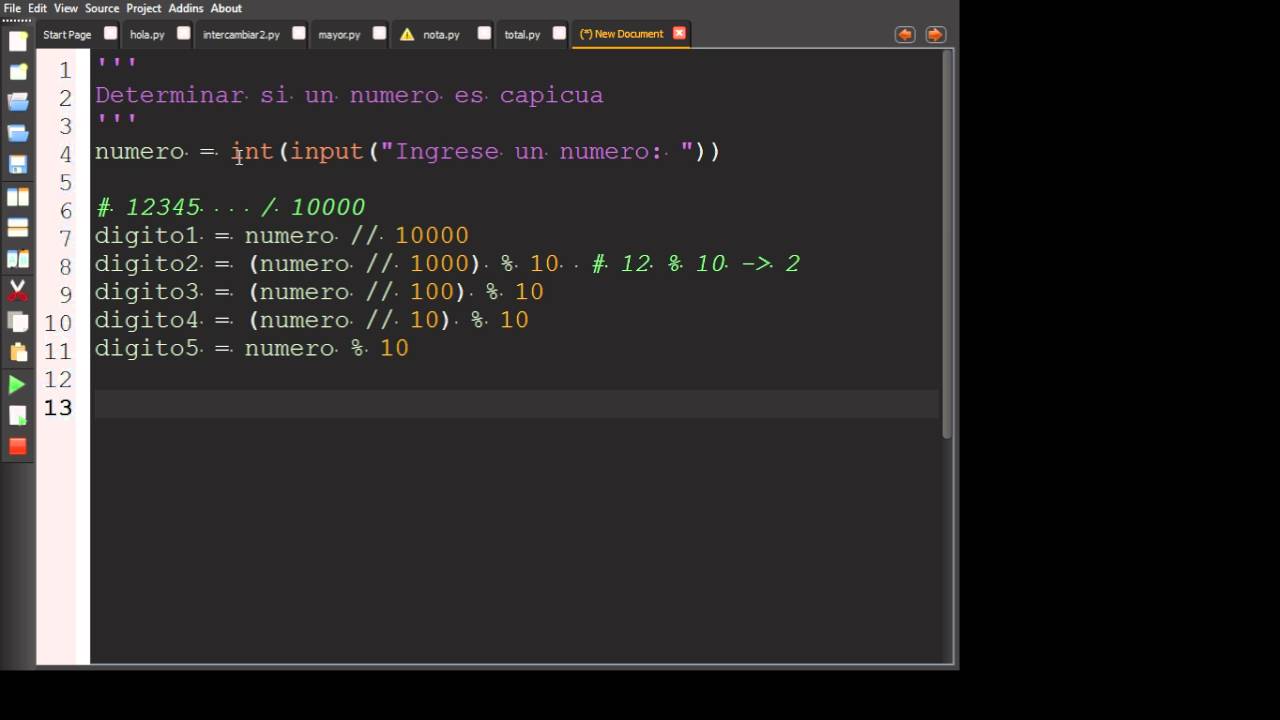The image size is (1280, 720).
Task: Close the hola.py tab
Action: [x=183, y=33]
